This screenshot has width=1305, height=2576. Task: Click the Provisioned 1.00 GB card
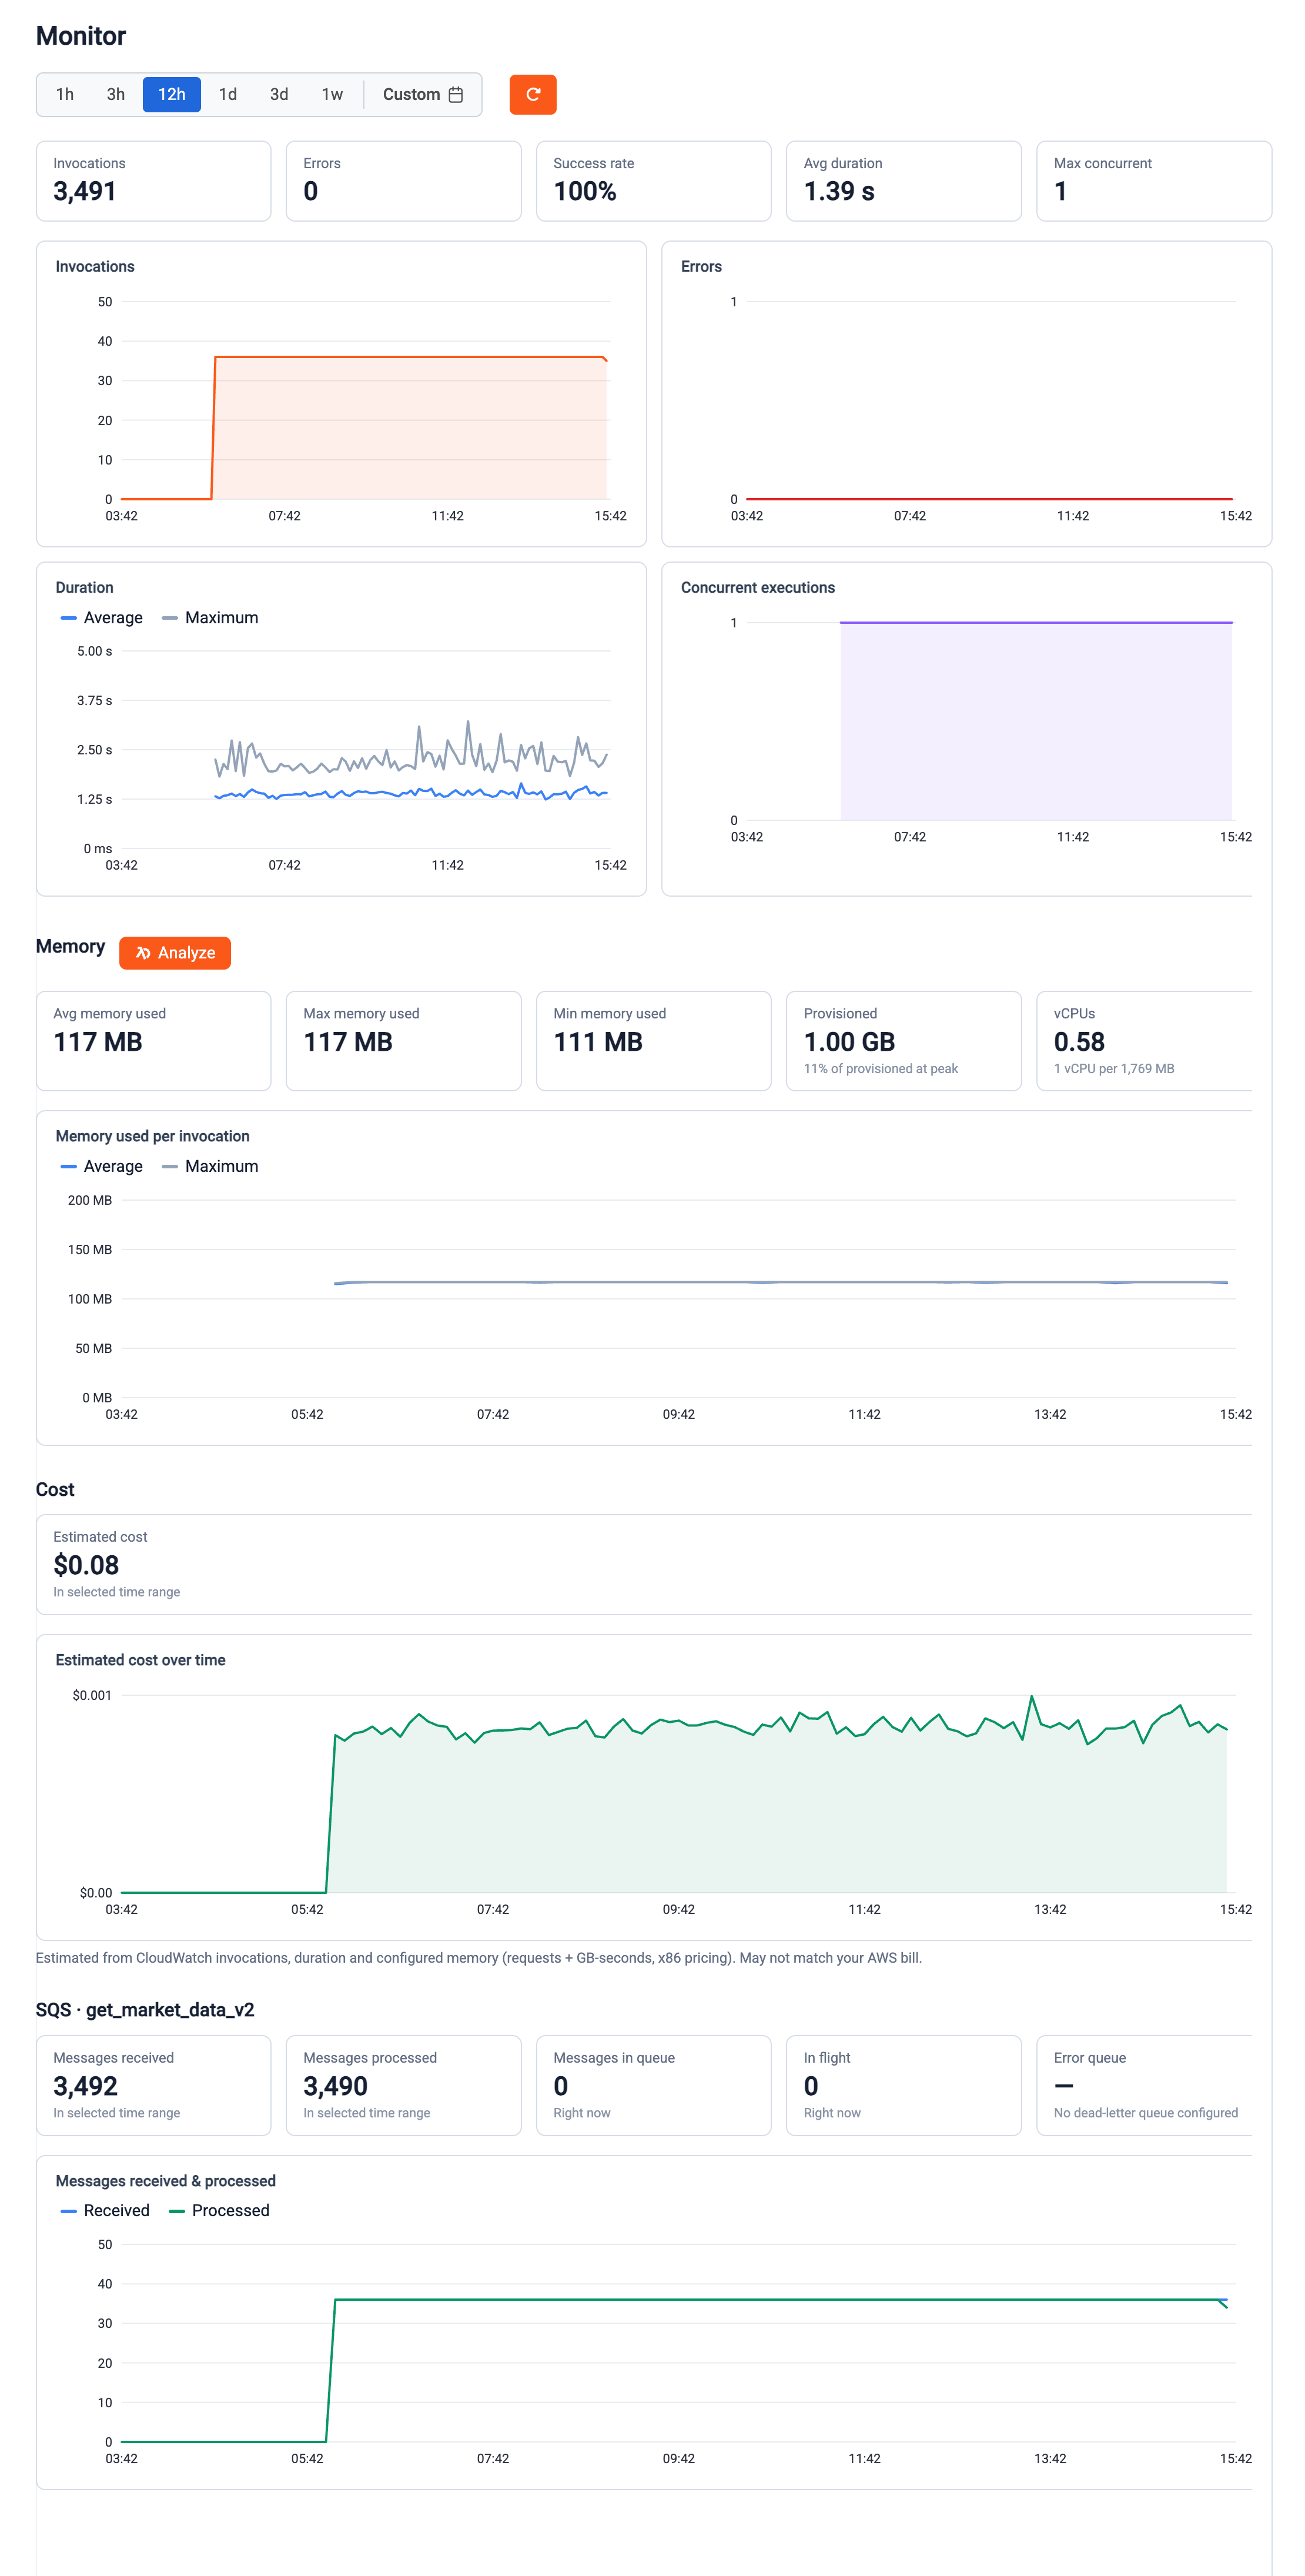904,1041
